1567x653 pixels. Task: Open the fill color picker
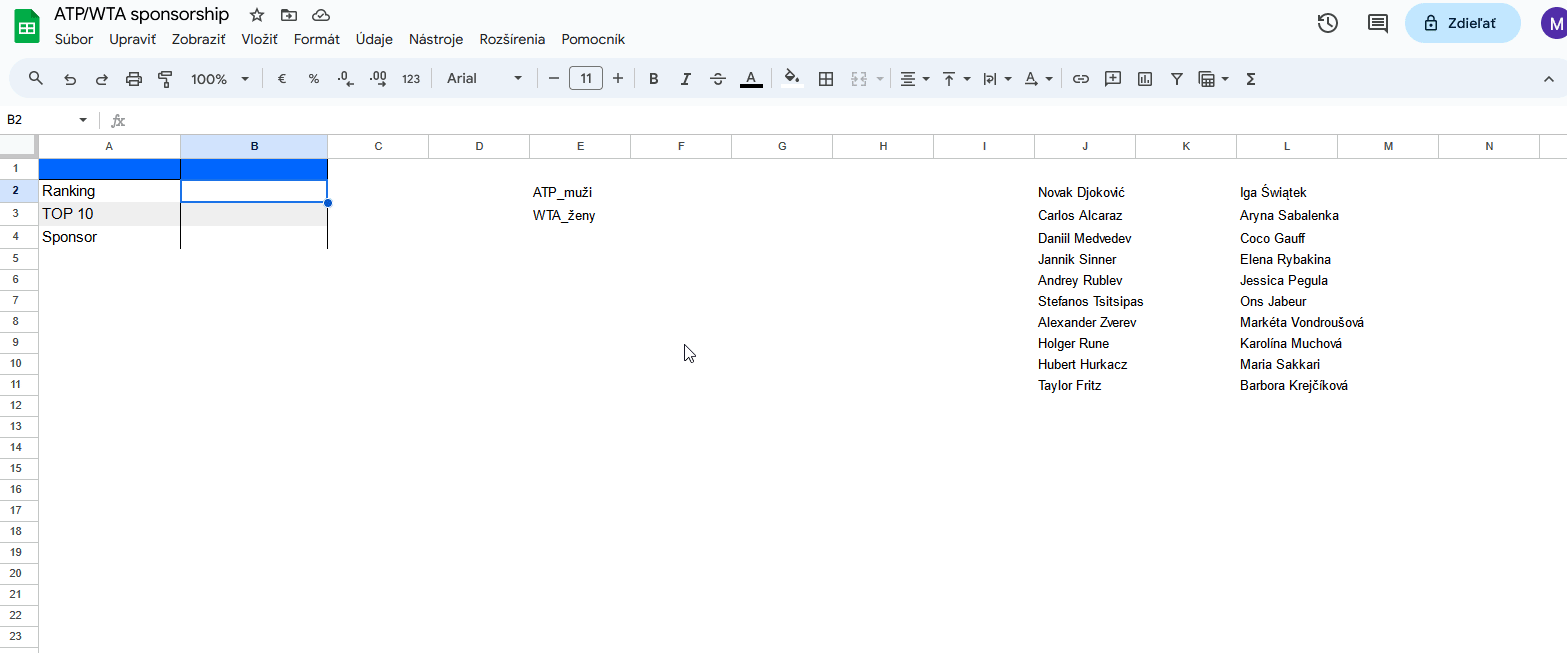792,79
